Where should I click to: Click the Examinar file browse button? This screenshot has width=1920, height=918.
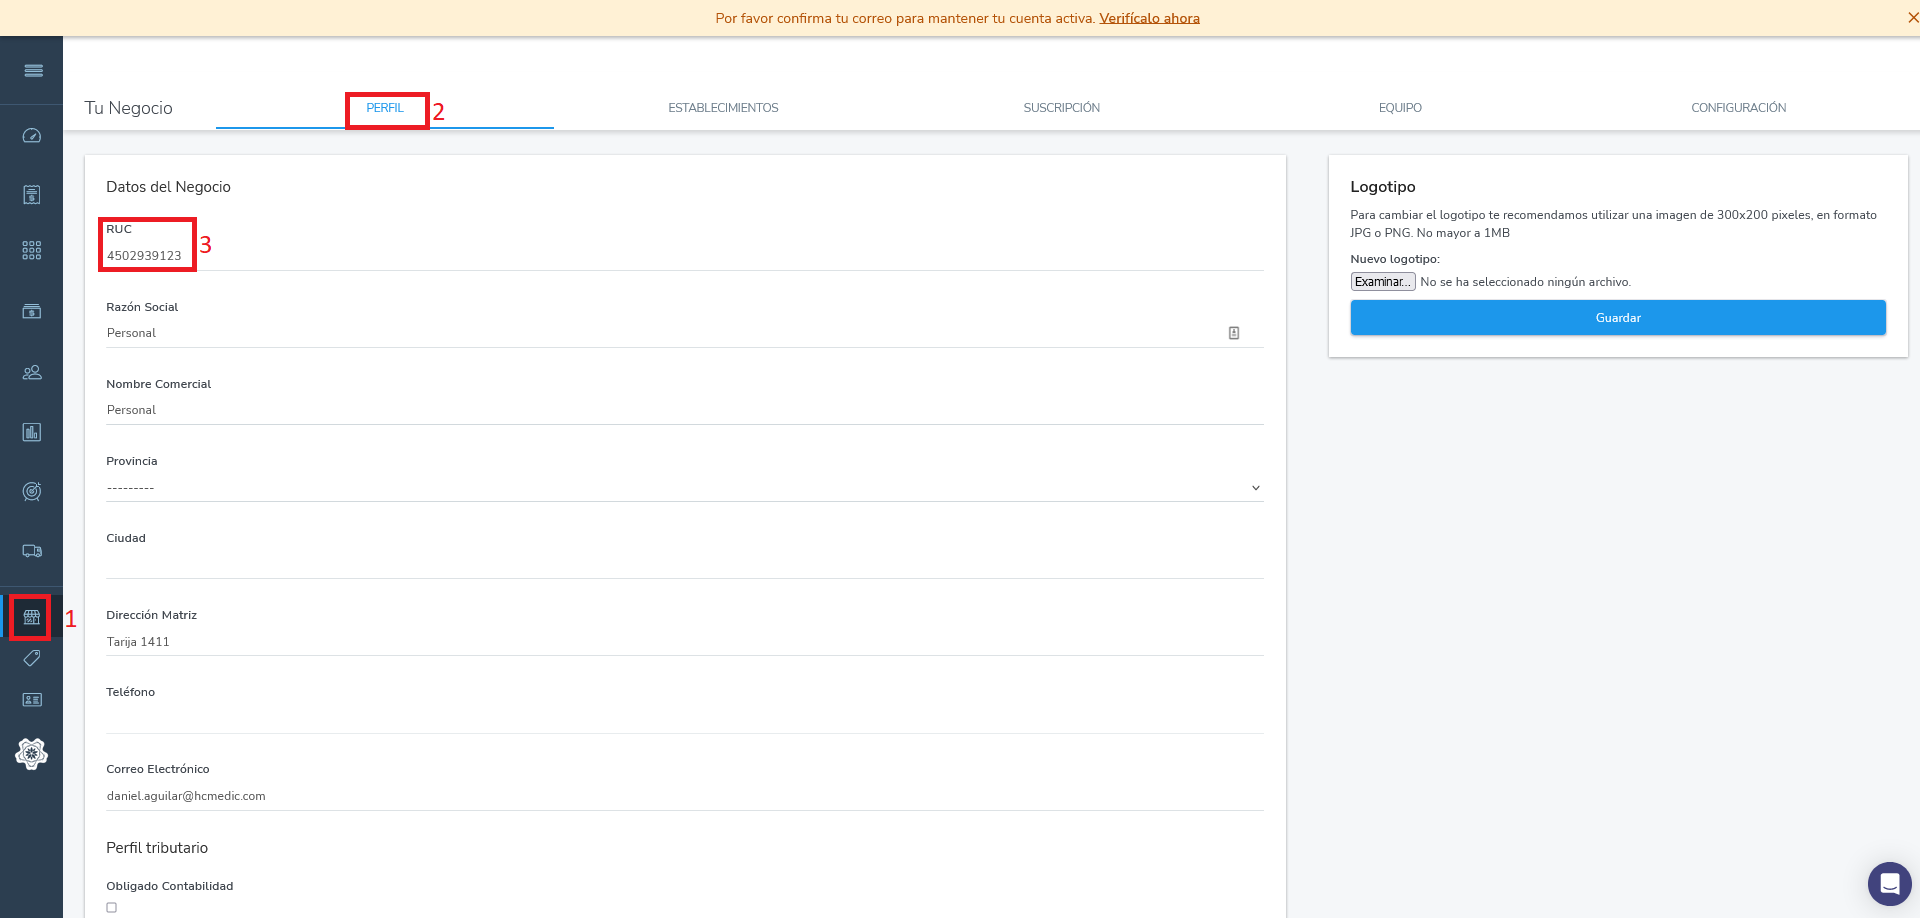(1382, 282)
